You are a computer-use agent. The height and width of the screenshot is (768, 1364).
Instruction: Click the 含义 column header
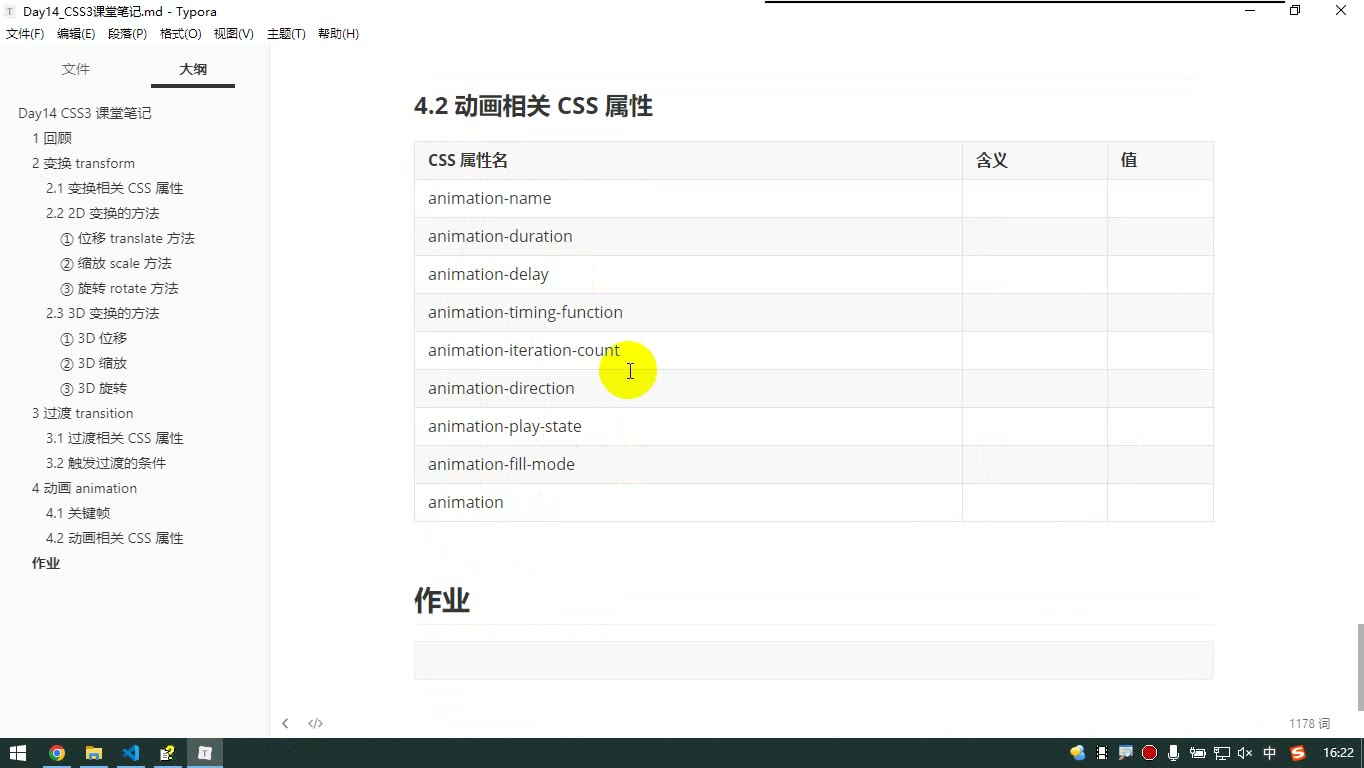click(x=1034, y=160)
